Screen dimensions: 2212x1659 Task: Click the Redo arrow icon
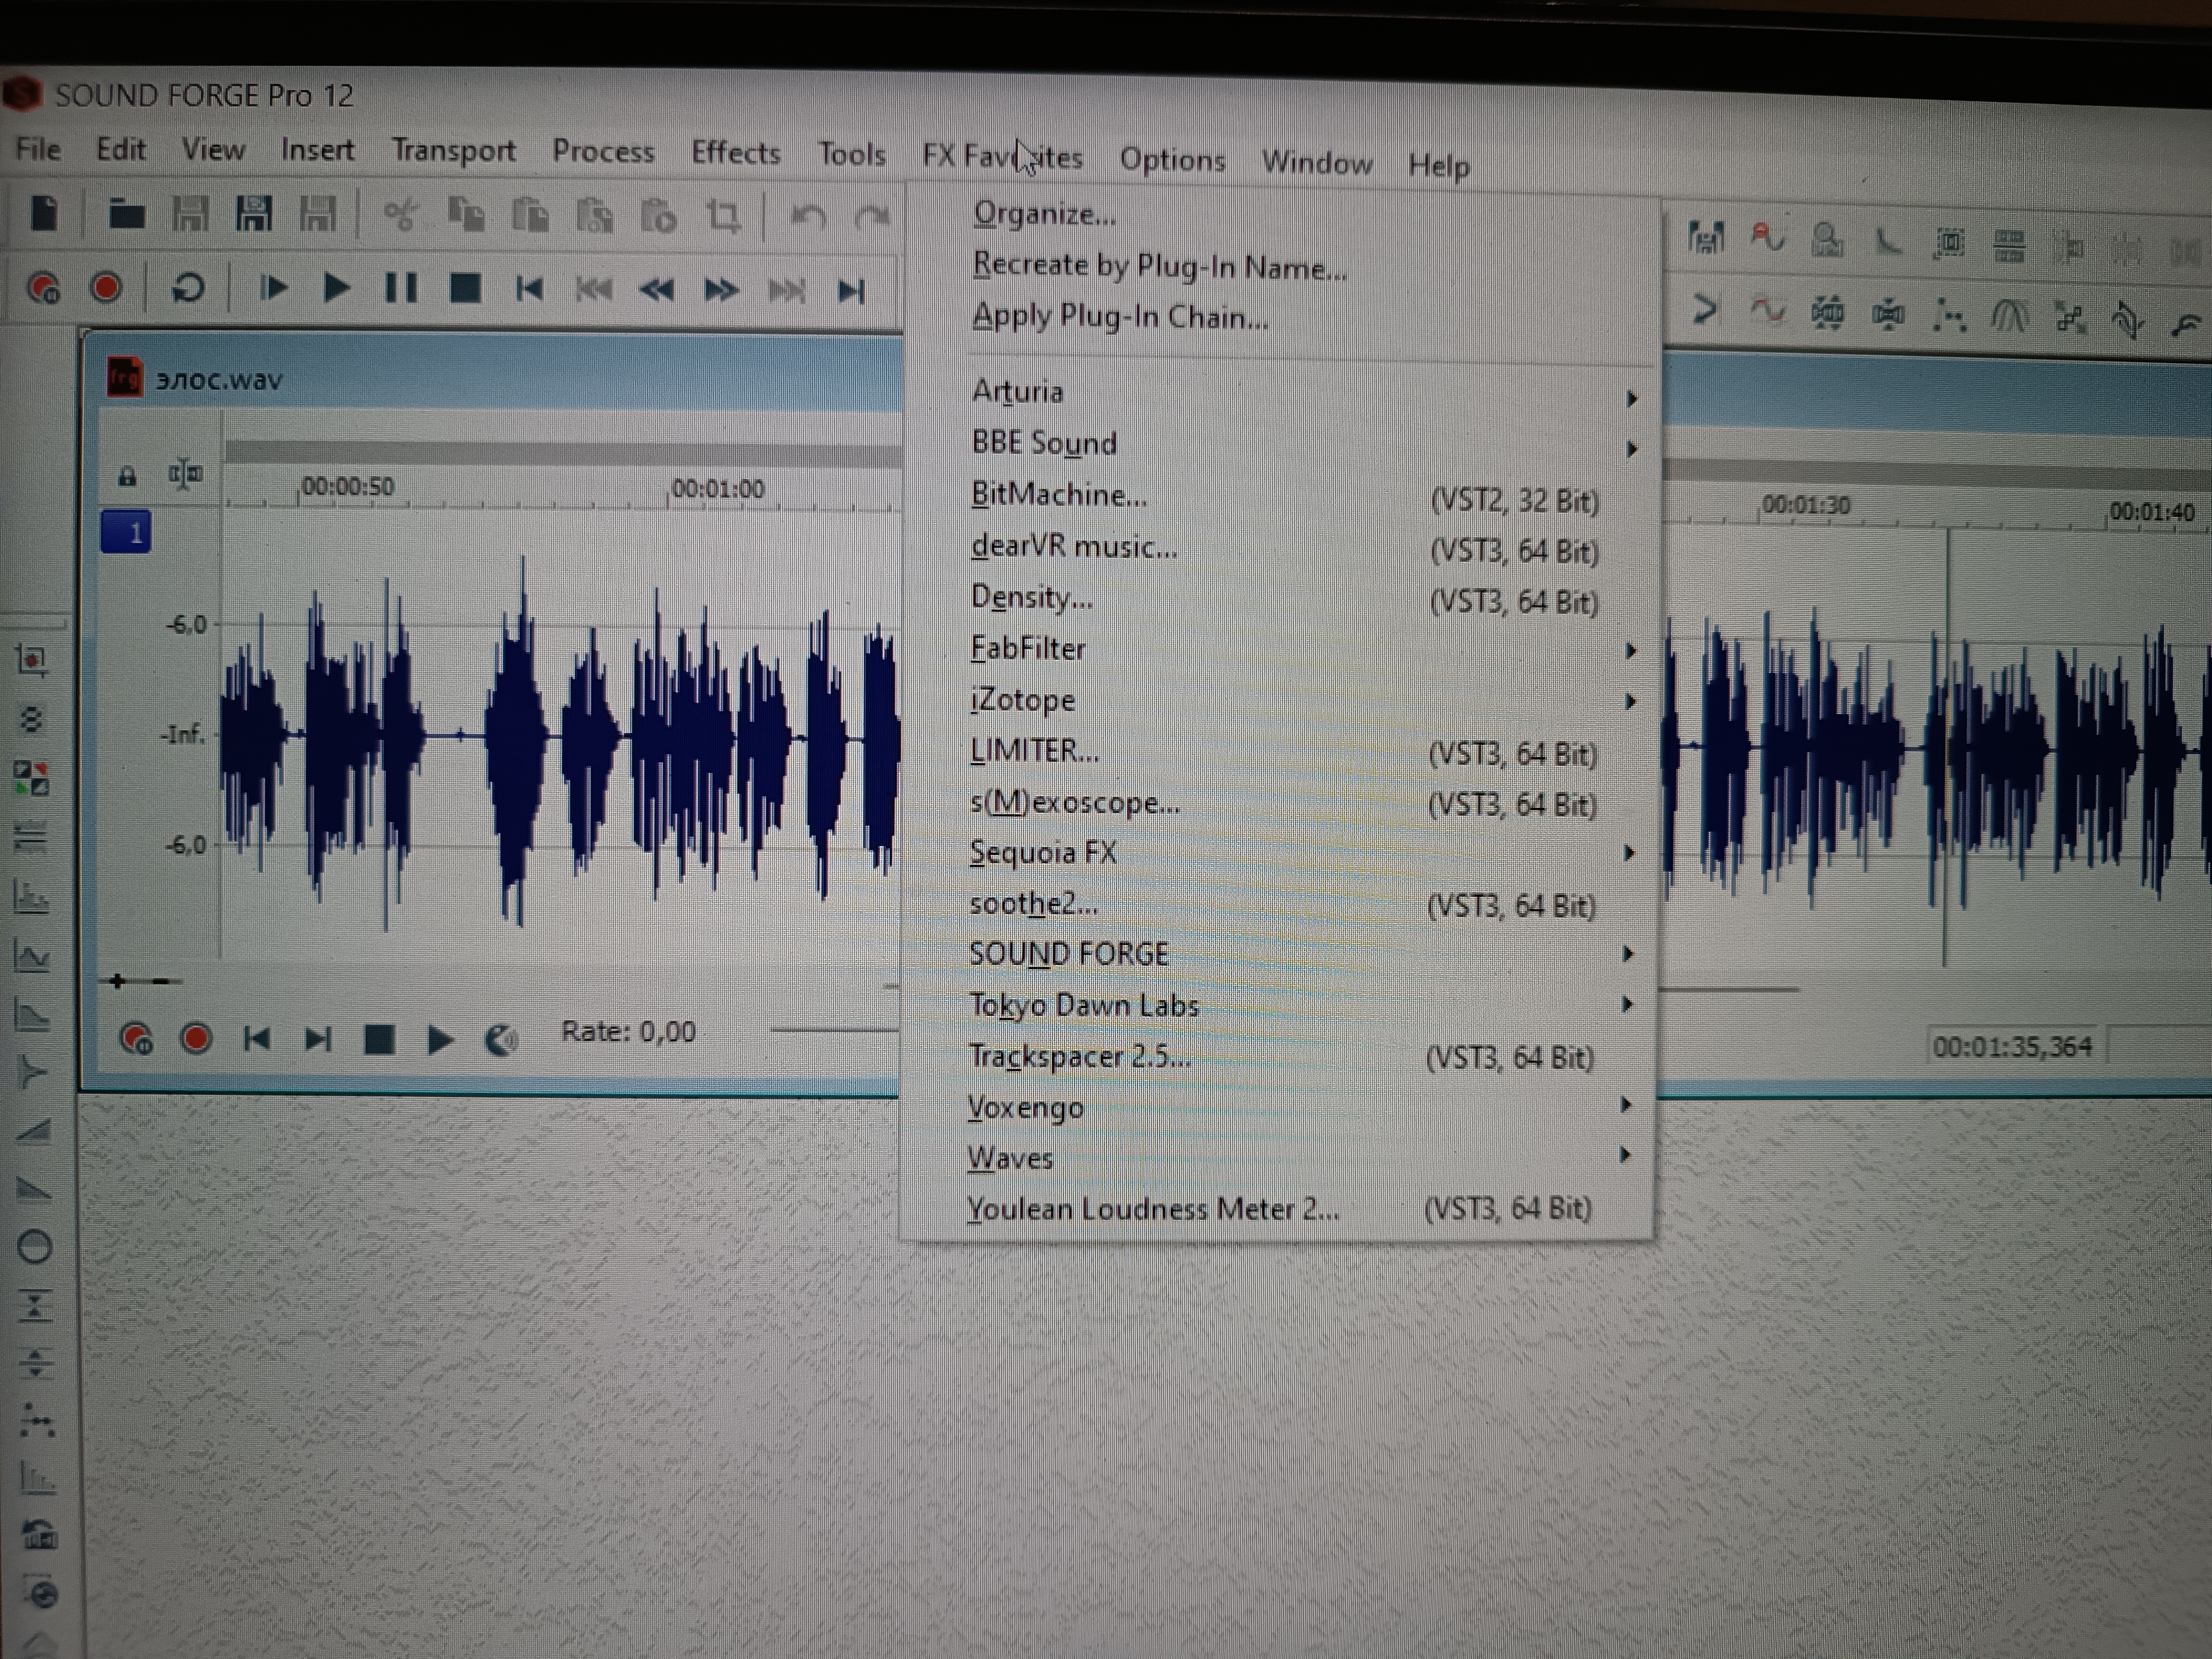(x=872, y=217)
